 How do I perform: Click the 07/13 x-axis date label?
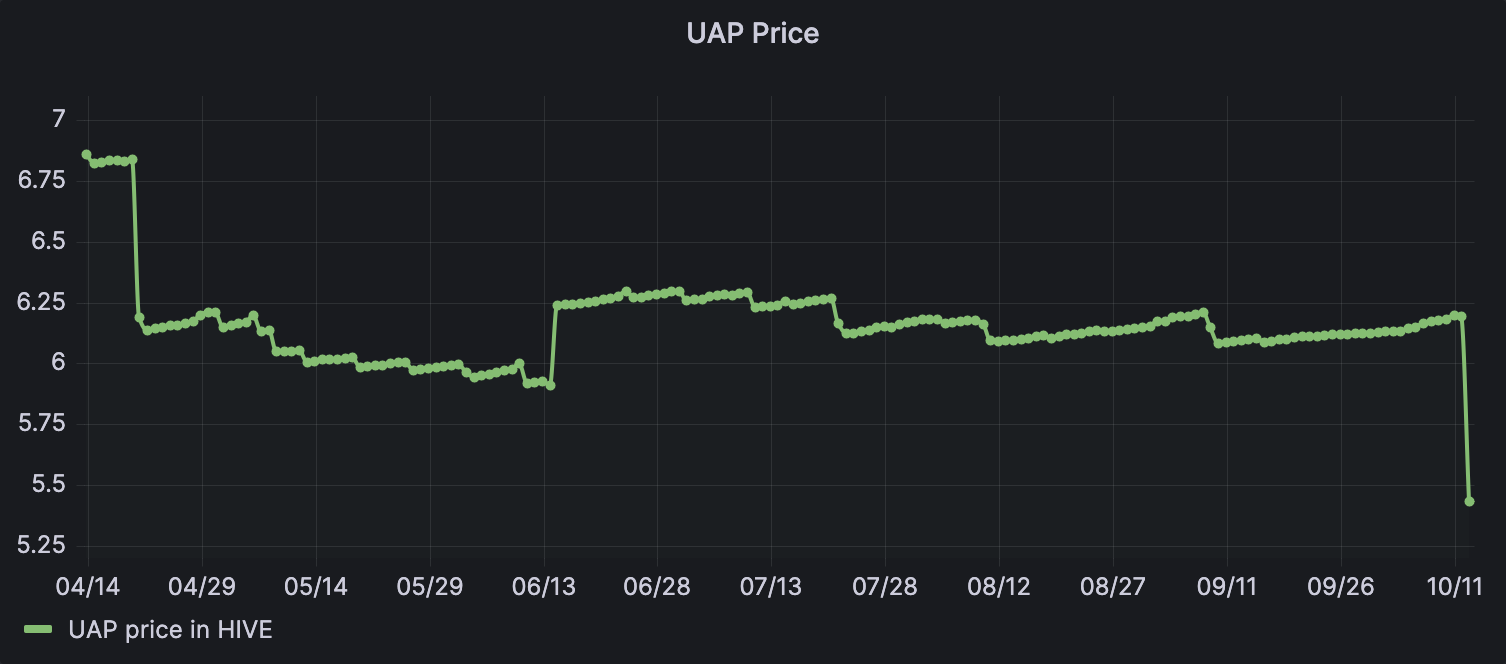(771, 586)
